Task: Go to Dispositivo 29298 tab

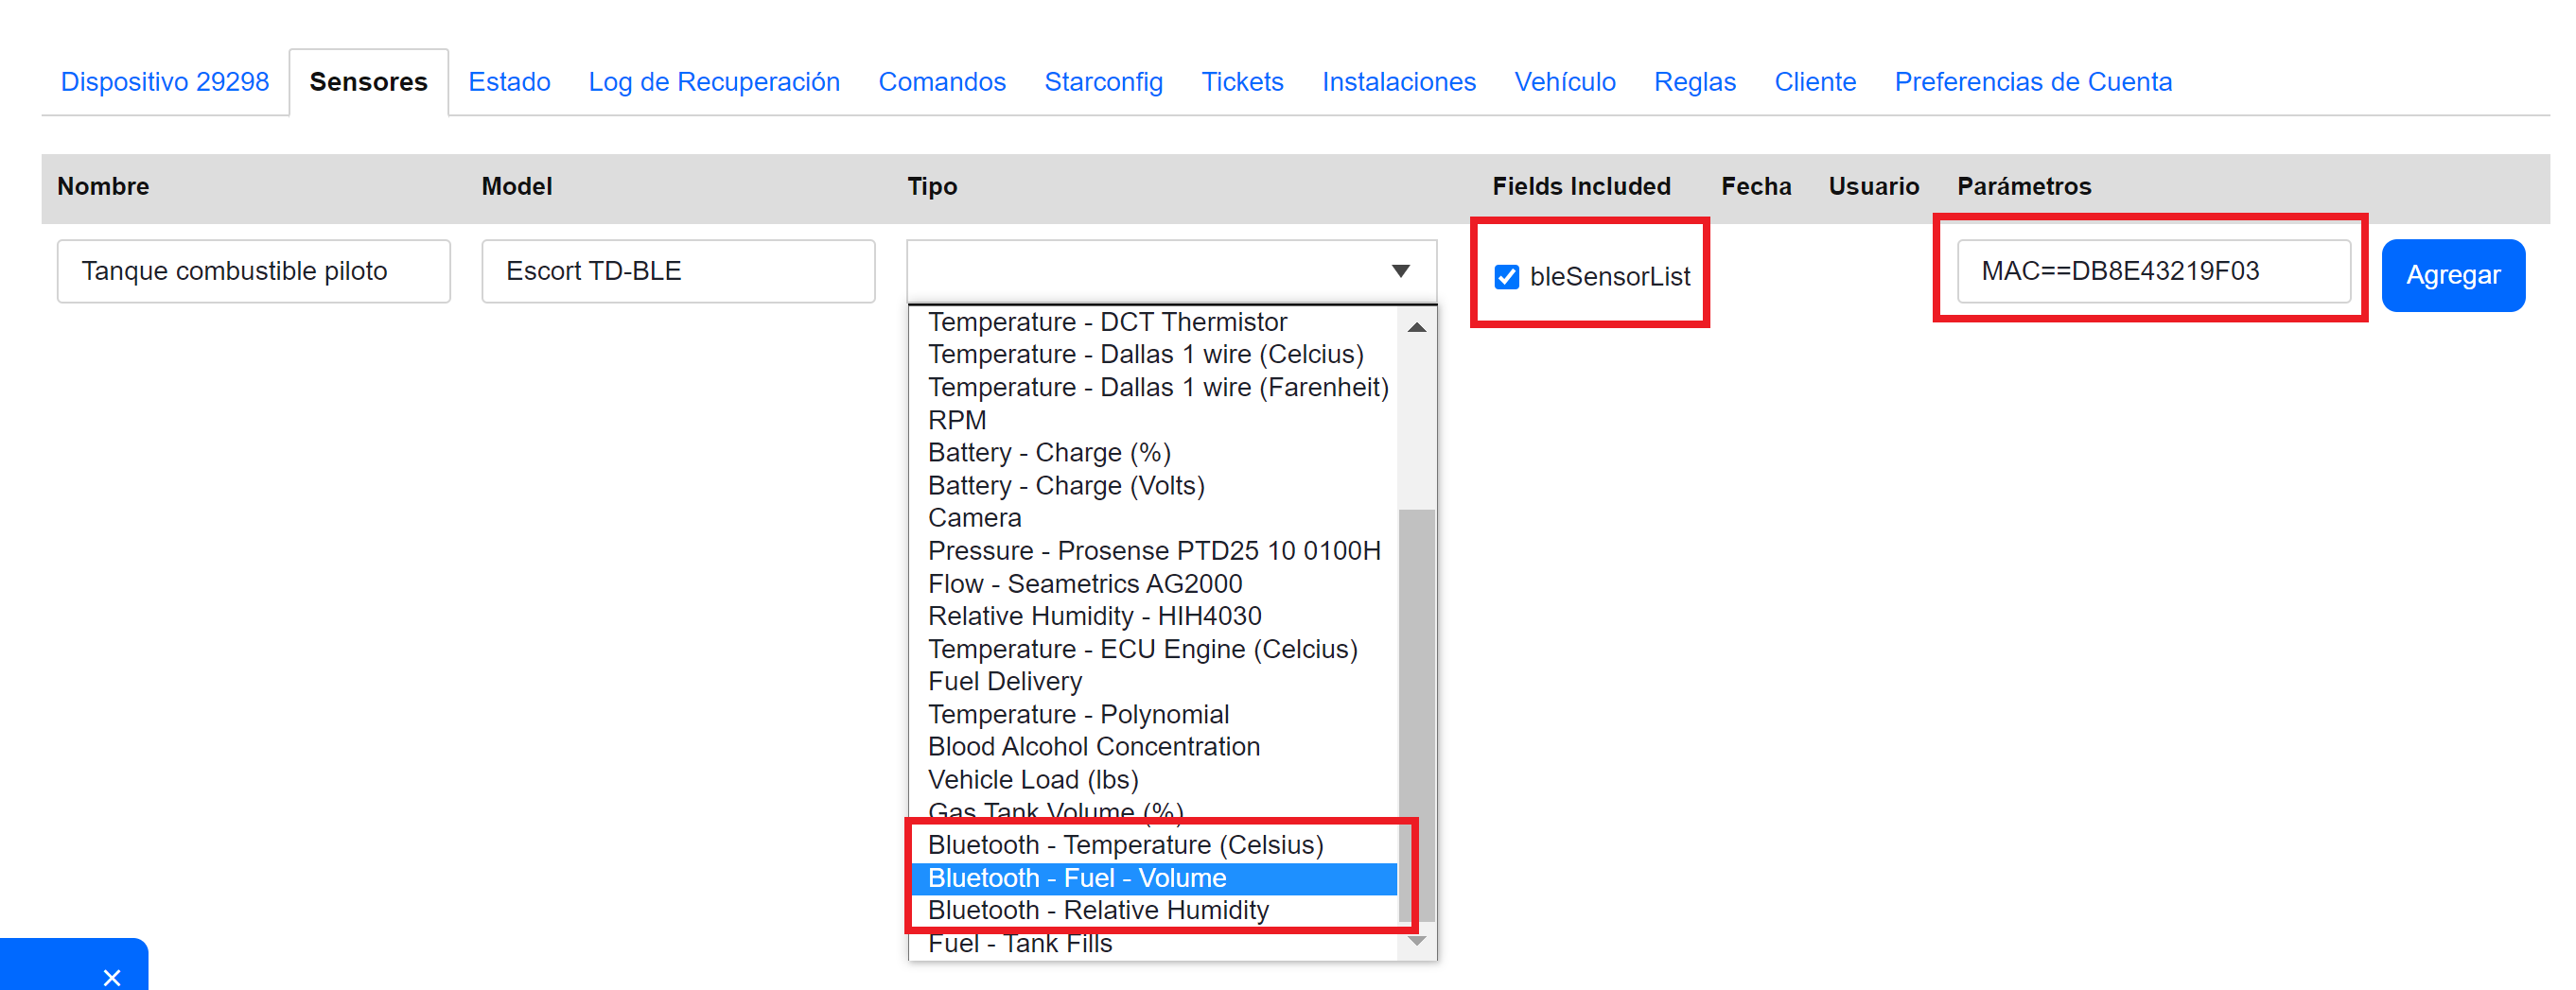Action: (165, 82)
